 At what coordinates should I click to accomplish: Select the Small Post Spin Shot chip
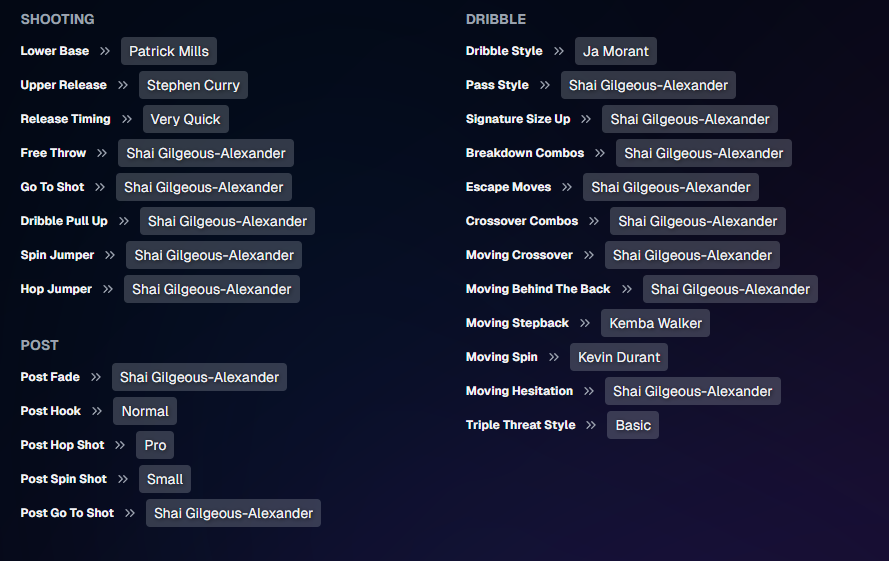coord(165,479)
